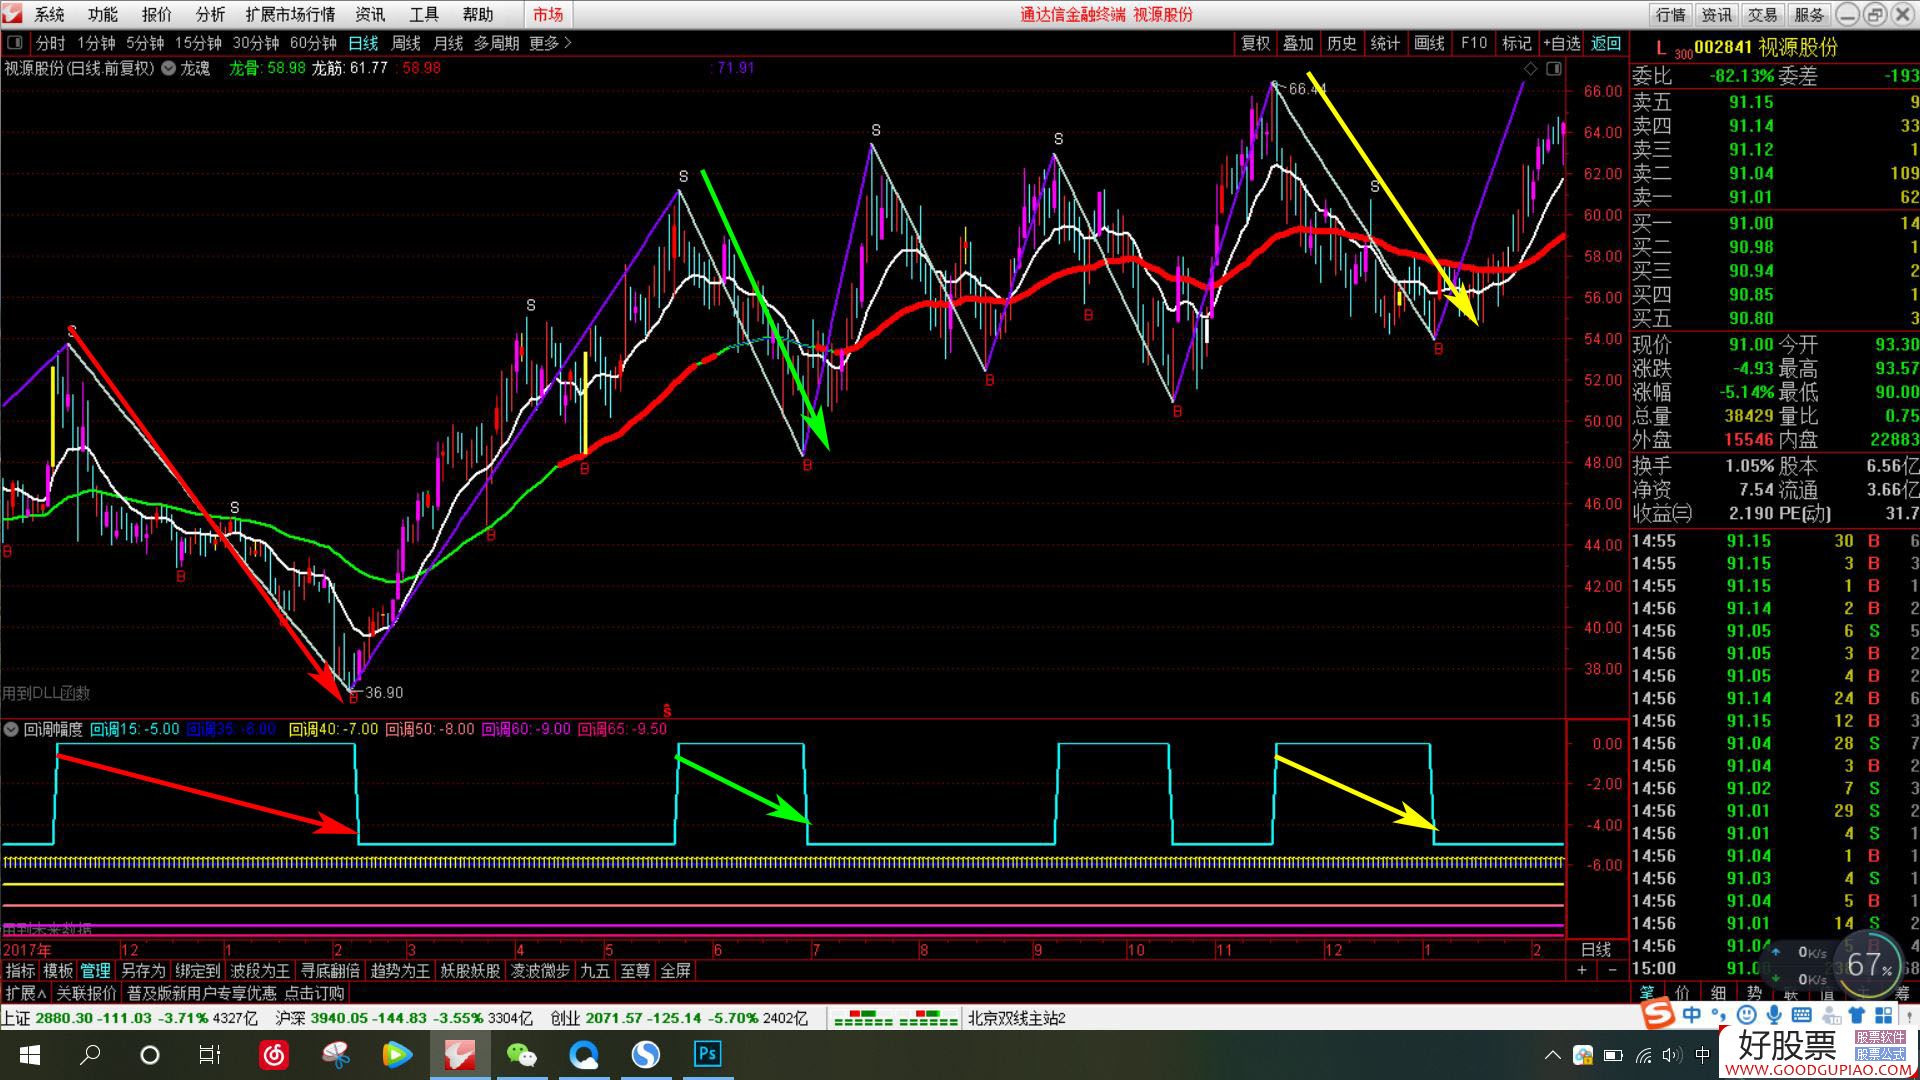Zoom in chart with plus button
Screen dimensions: 1920x1080
coord(1581,970)
